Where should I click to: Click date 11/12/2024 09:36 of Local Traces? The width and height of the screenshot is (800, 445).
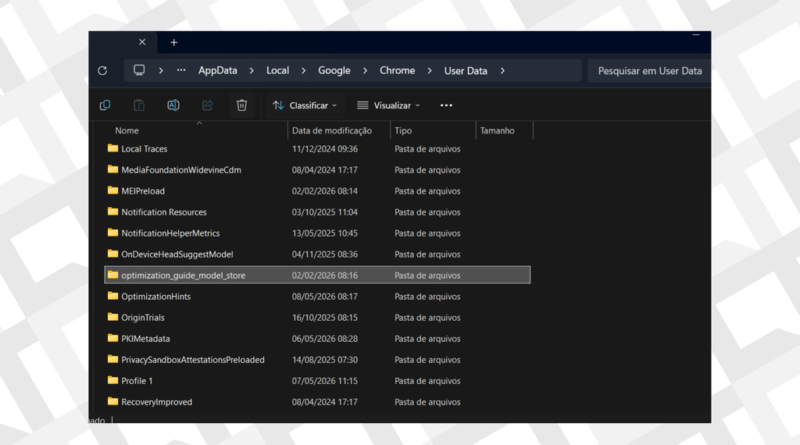point(324,149)
